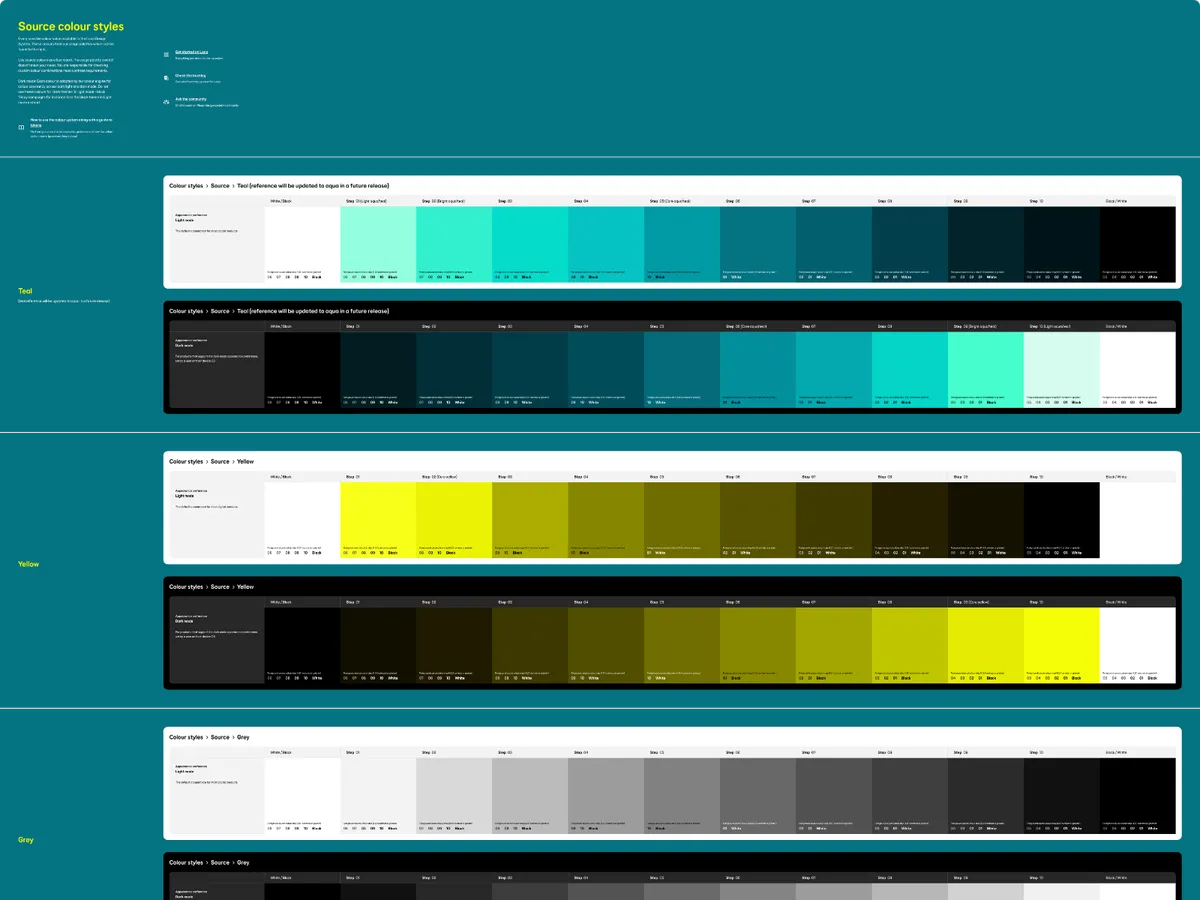Image resolution: width=1200 pixels, height=900 pixels.
Task: Click the grid icon beside the Get started link
Action: 166,54
